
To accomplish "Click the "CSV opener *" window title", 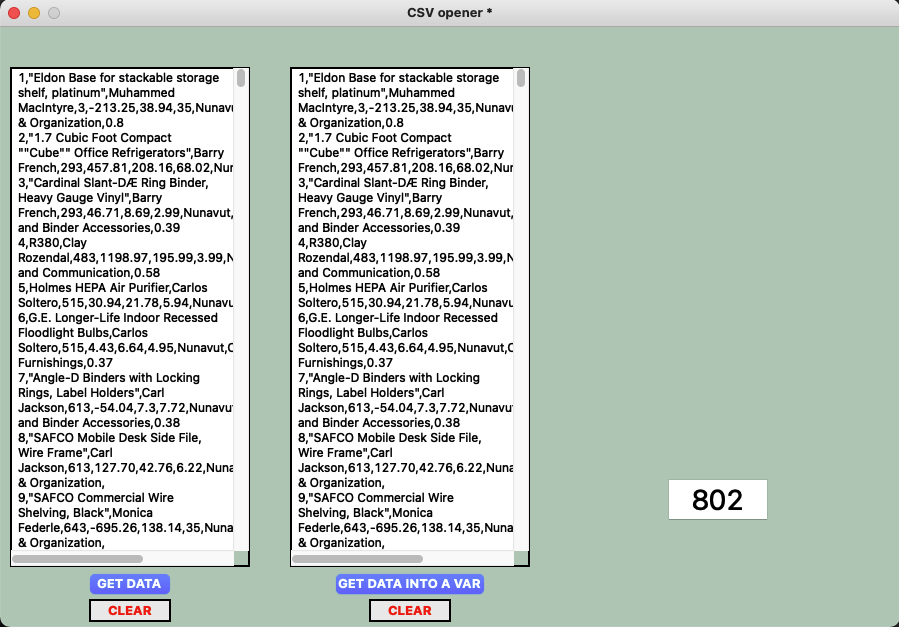I will point(449,13).
